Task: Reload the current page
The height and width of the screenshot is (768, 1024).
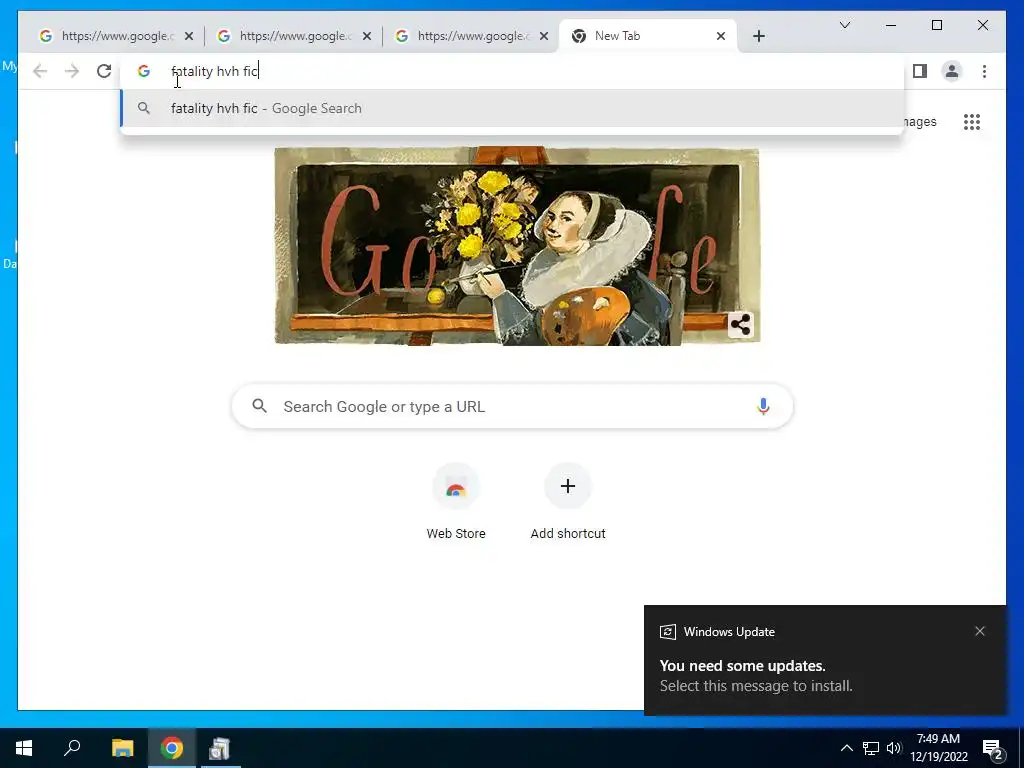Action: 104,71
